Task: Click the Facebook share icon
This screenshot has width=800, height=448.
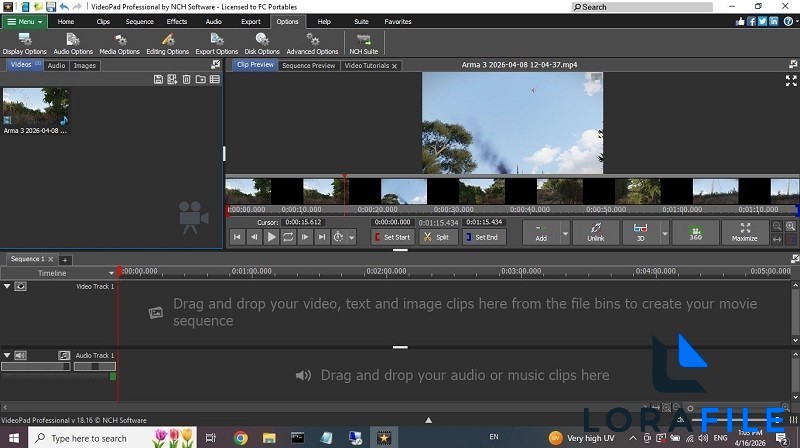Action: tap(752, 21)
